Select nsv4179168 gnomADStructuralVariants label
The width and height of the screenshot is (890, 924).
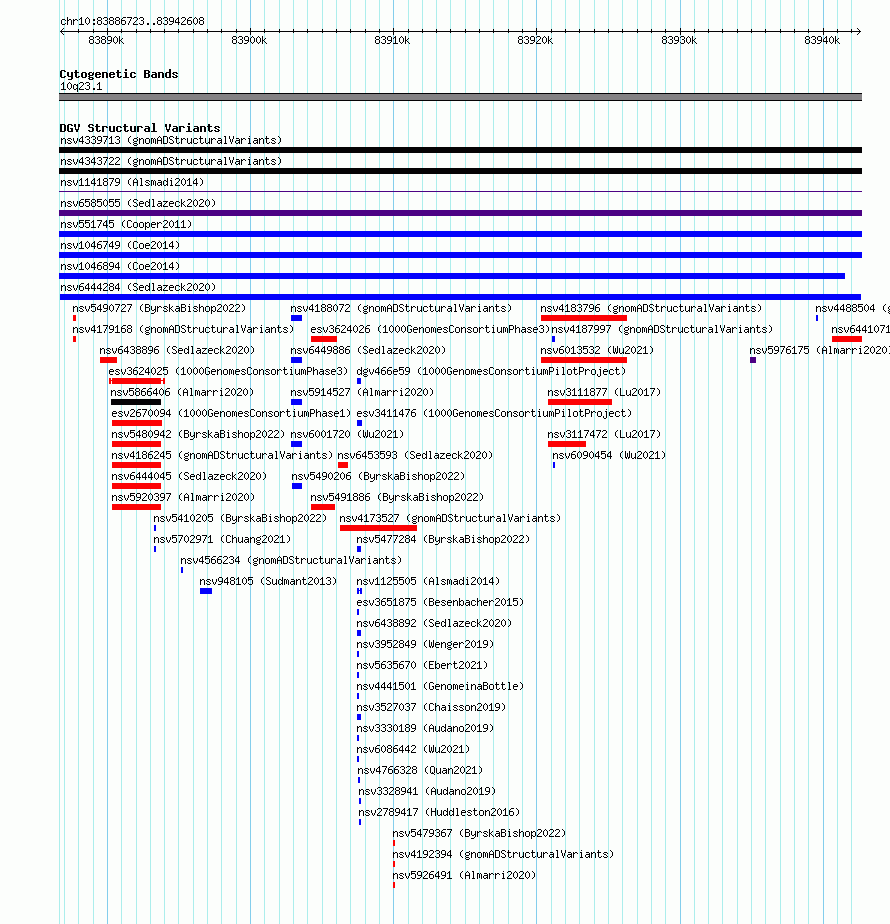pyautogui.click(x=183, y=329)
